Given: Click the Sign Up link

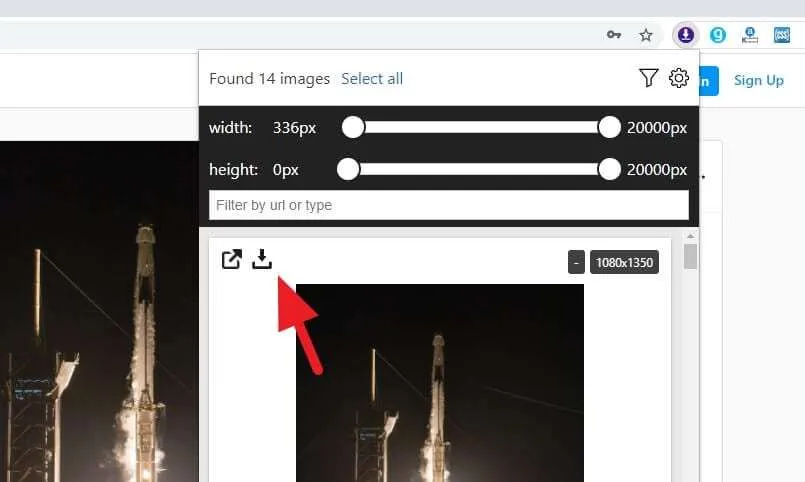Looking at the screenshot, I should (x=759, y=81).
